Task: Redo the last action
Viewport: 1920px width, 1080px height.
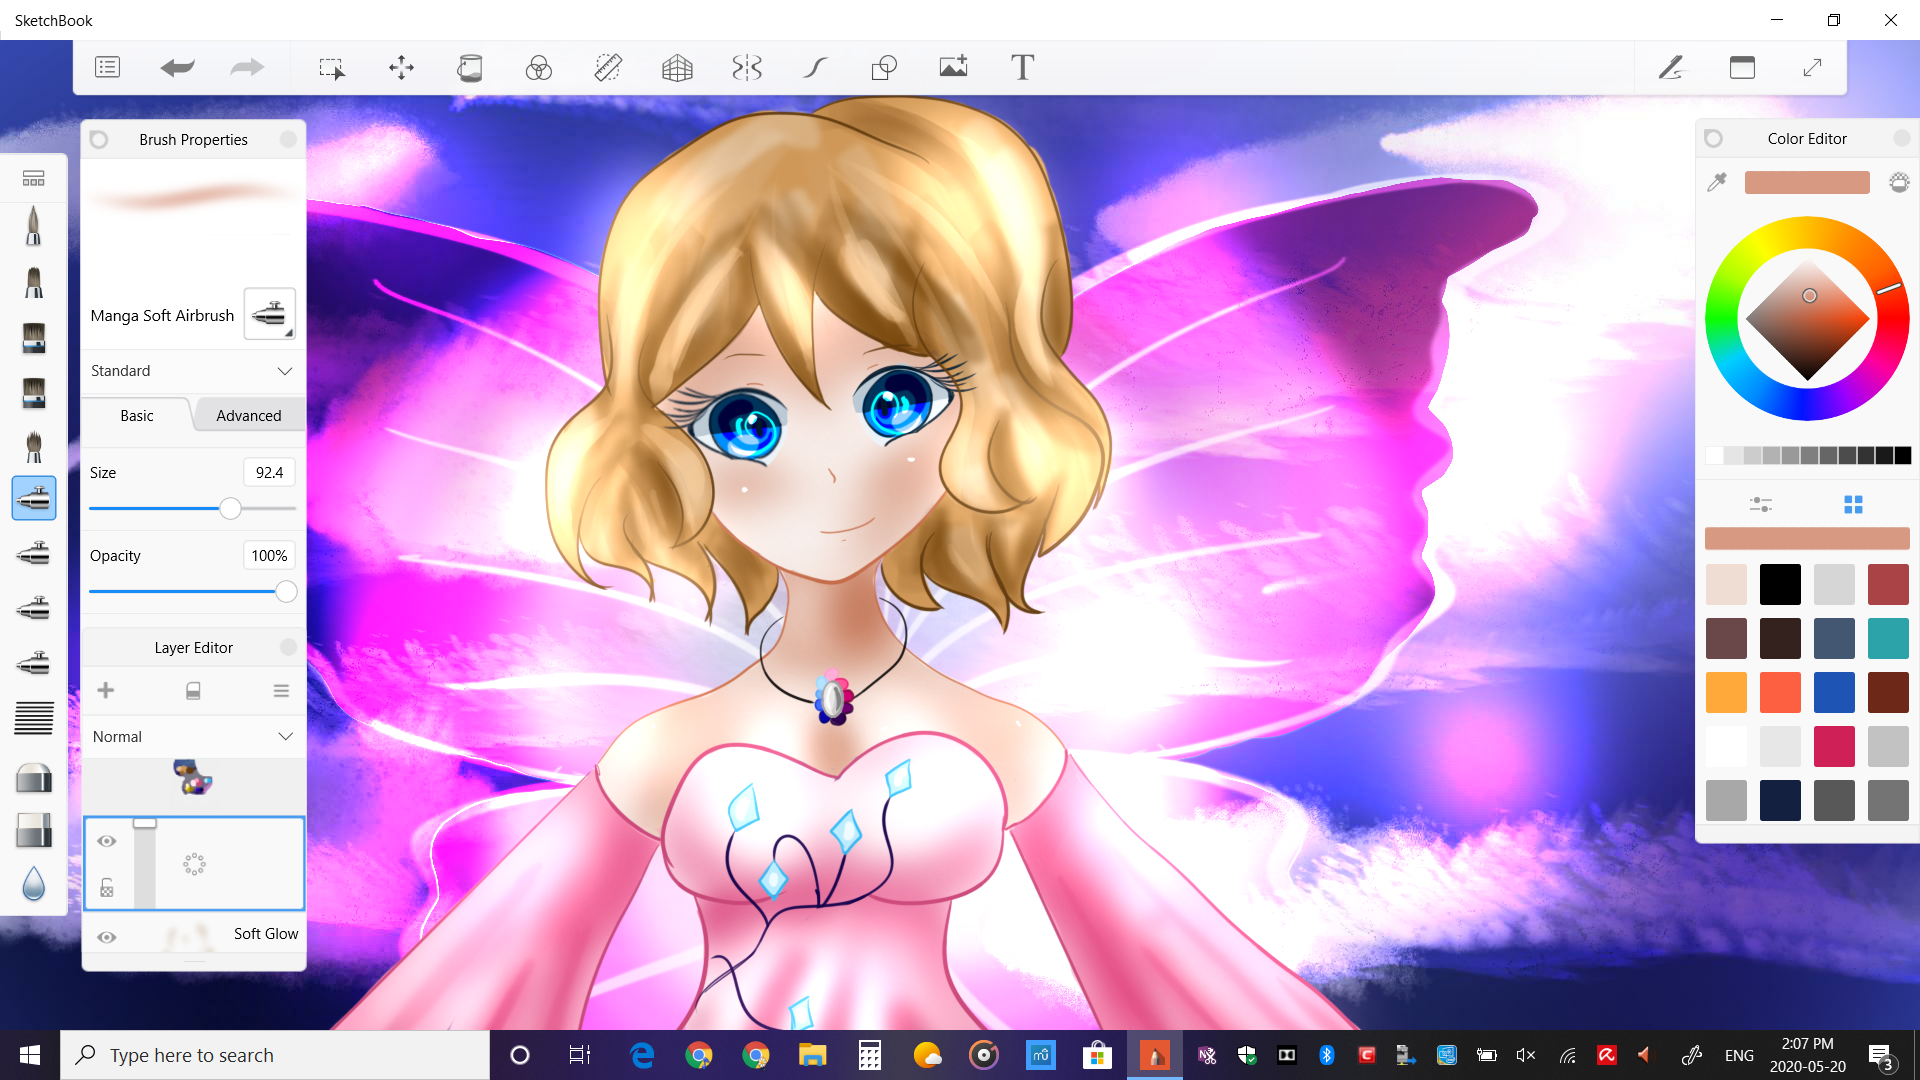Action: pyautogui.click(x=247, y=67)
